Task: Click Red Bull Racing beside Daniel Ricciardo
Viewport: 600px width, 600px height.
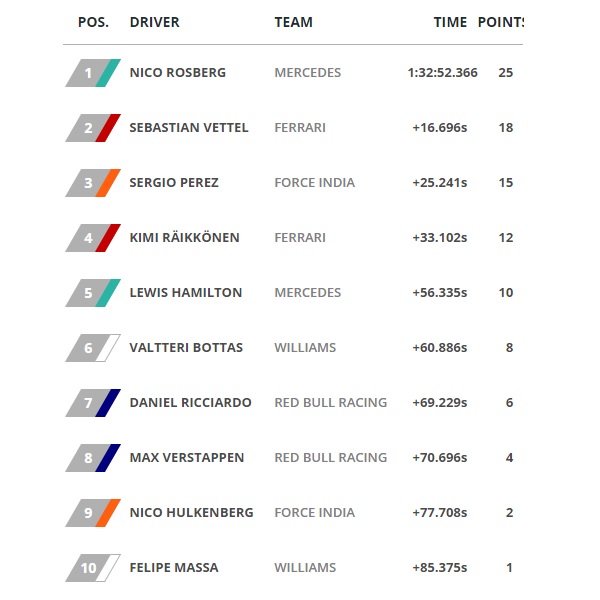Action: [331, 403]
